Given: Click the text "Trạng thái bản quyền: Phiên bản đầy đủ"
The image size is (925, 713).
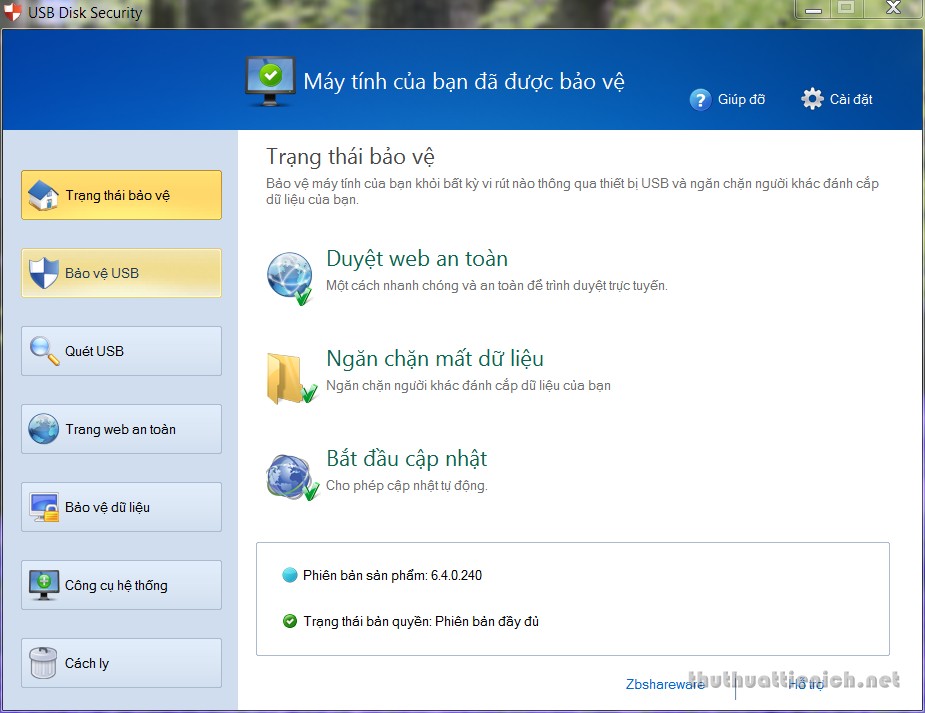Looking at the screenshot, I should tap(421, 621).
